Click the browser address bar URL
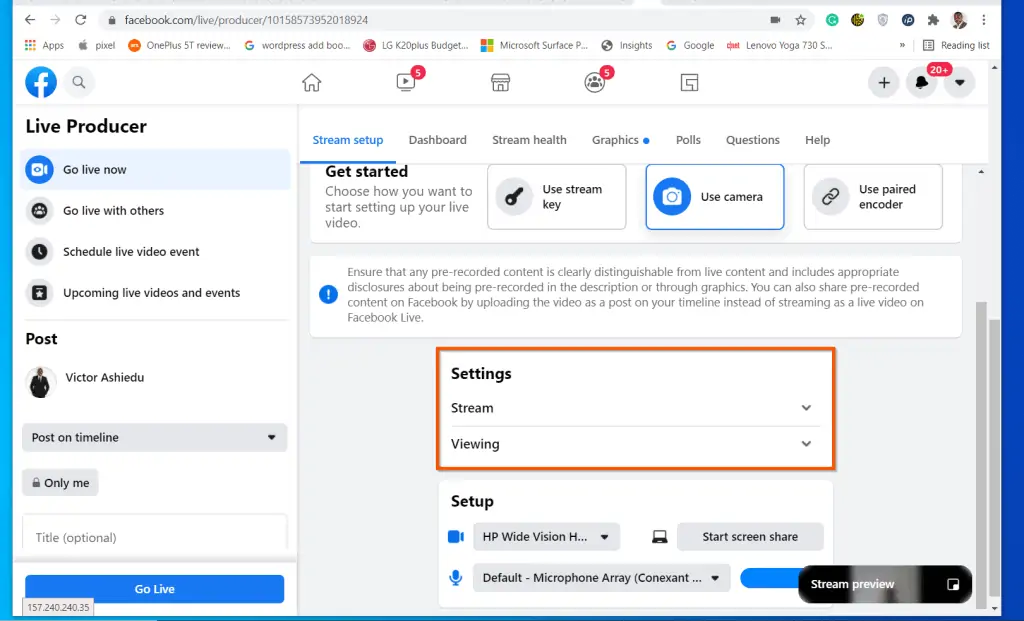 [246, 20]
